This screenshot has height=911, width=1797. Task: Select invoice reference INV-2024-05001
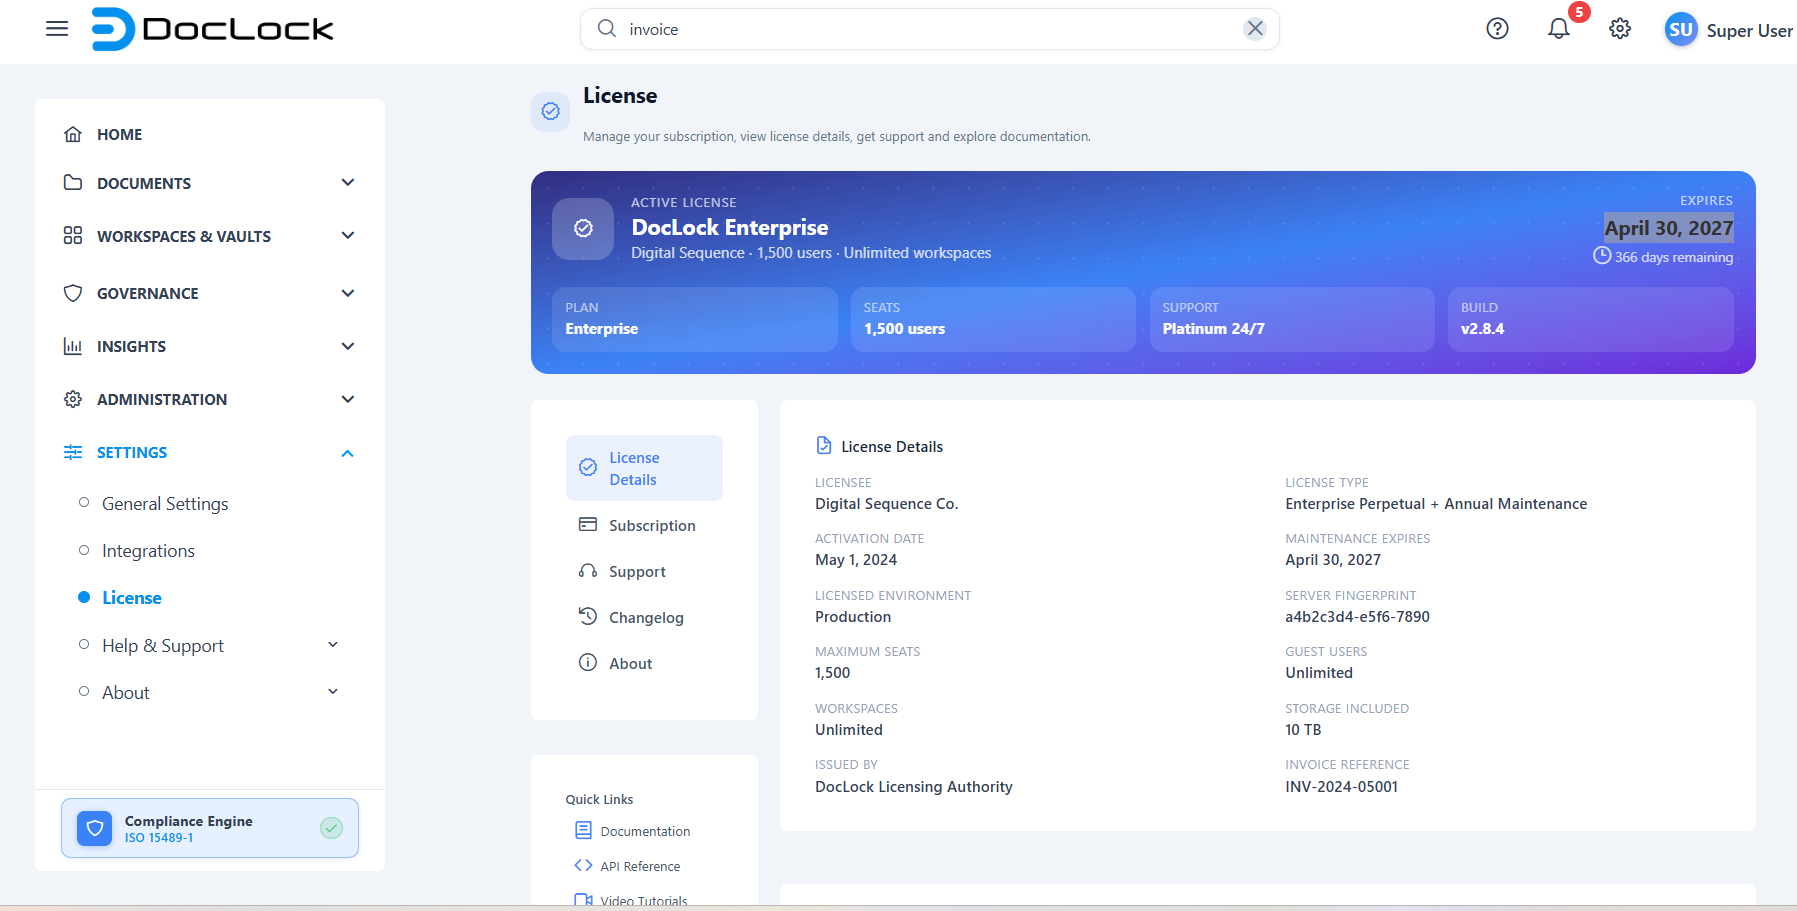click(x=1341, y=787)
